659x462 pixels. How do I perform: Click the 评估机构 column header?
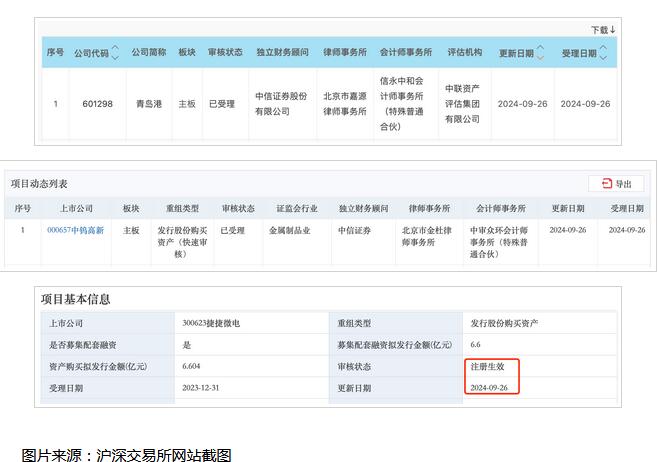pos(463,52)
